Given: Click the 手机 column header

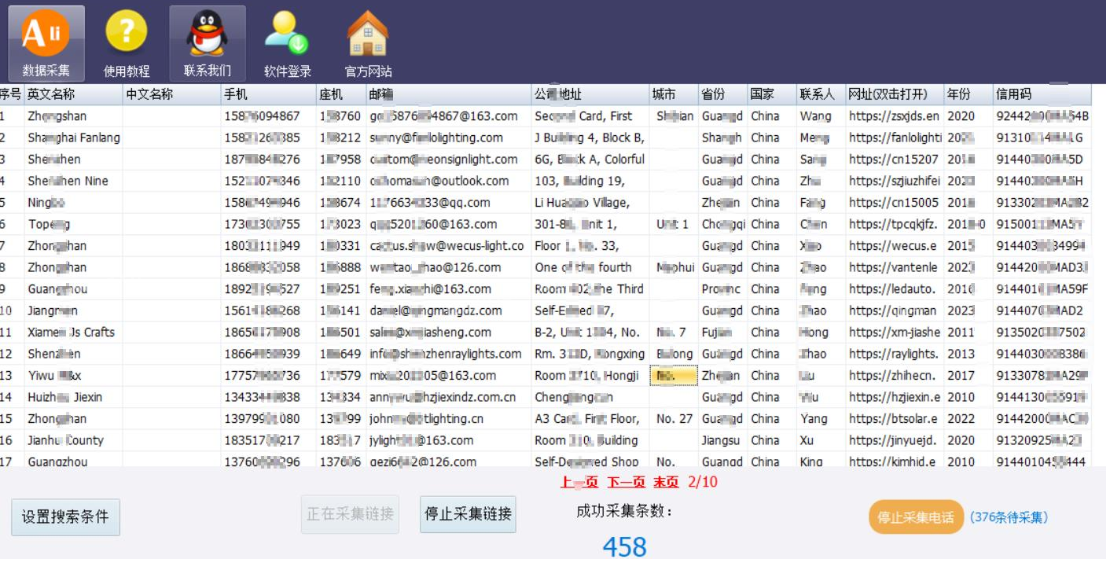Looking at the screenshot, I should (x=269, y=95).
